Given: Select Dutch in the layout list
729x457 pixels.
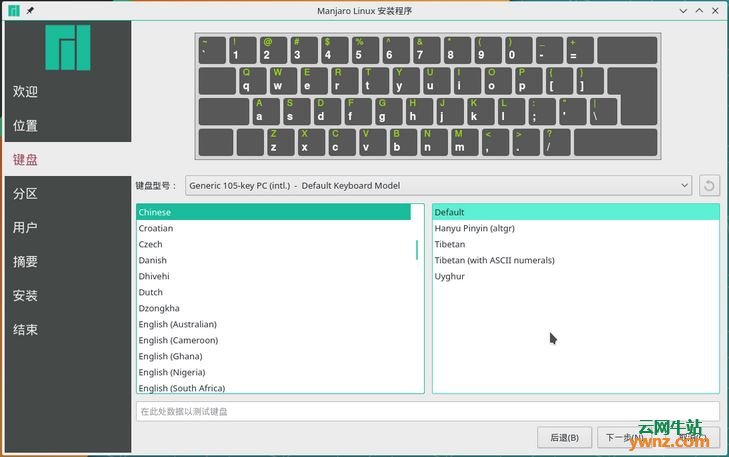Looking at the screenshot, I should click(273, 292).
